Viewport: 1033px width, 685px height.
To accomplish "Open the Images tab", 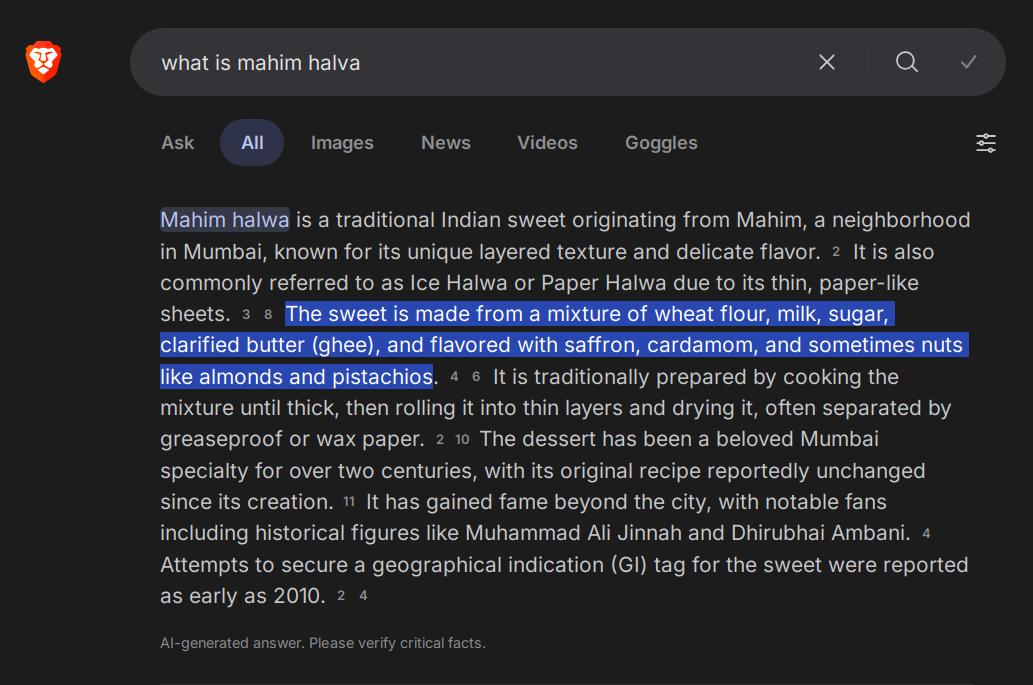I will click(x=342, y=143).
